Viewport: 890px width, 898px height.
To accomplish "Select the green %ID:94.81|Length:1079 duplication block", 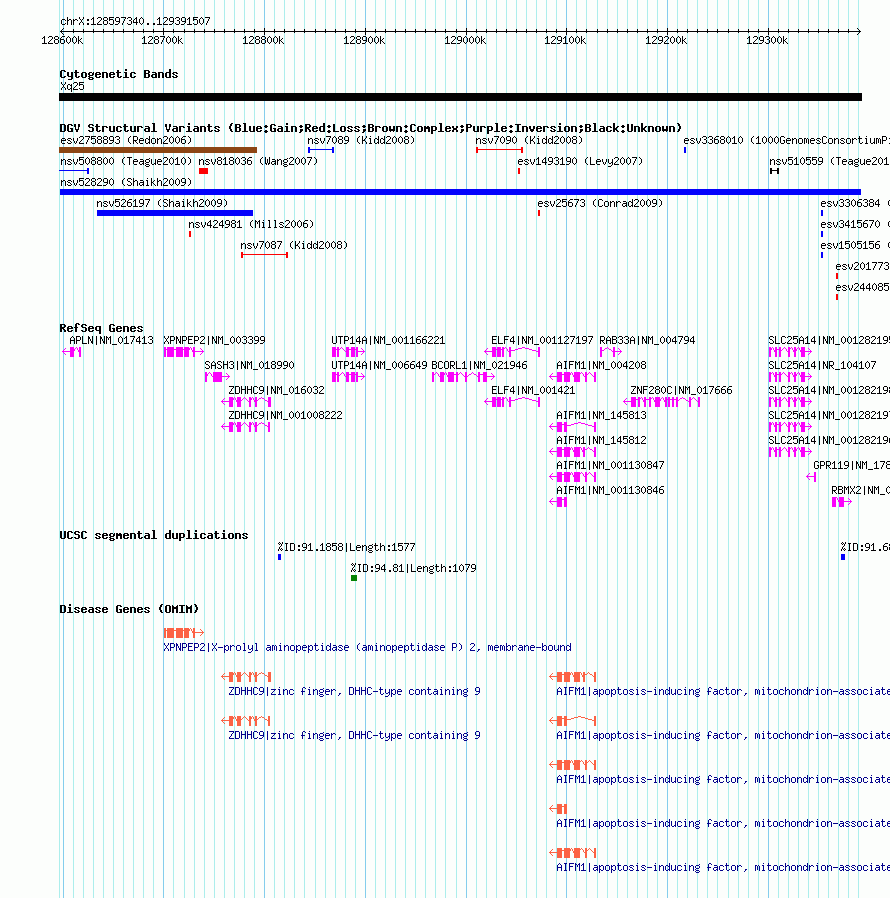I will click(354, 578).
